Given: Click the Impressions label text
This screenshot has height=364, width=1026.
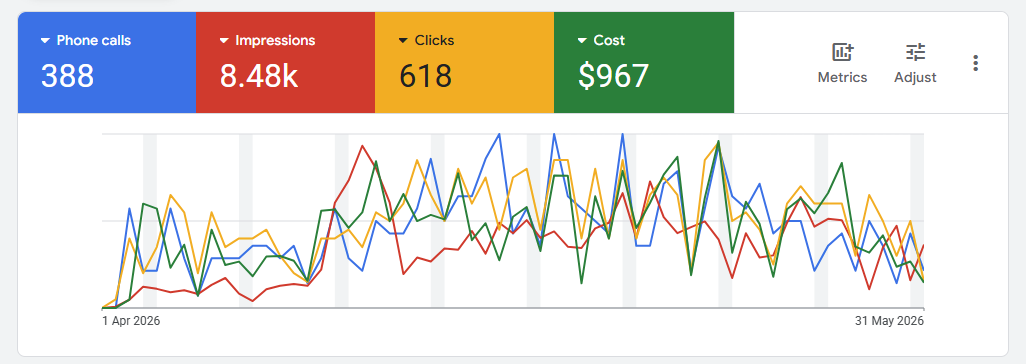Looking at the screenshot, I should click(x=275, y=41).
